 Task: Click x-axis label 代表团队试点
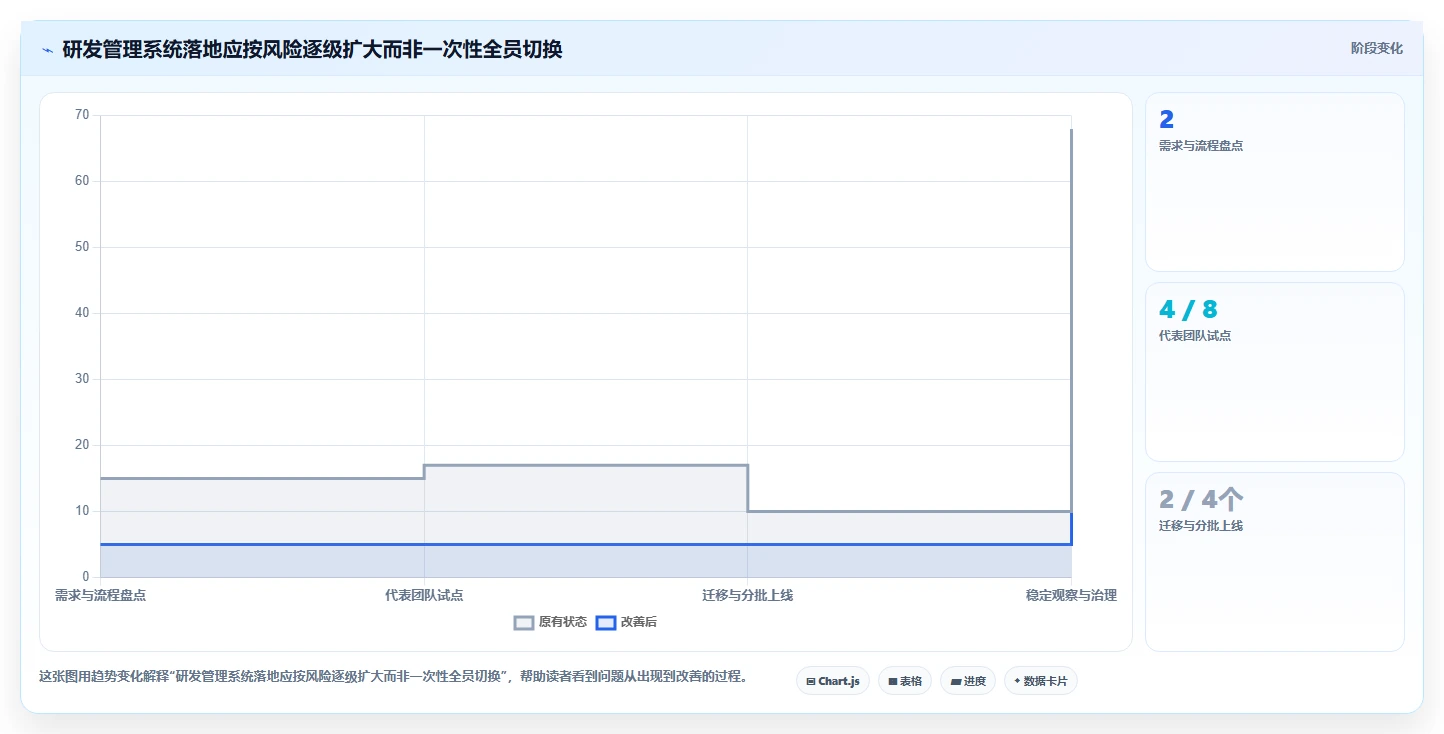point(424,595)
